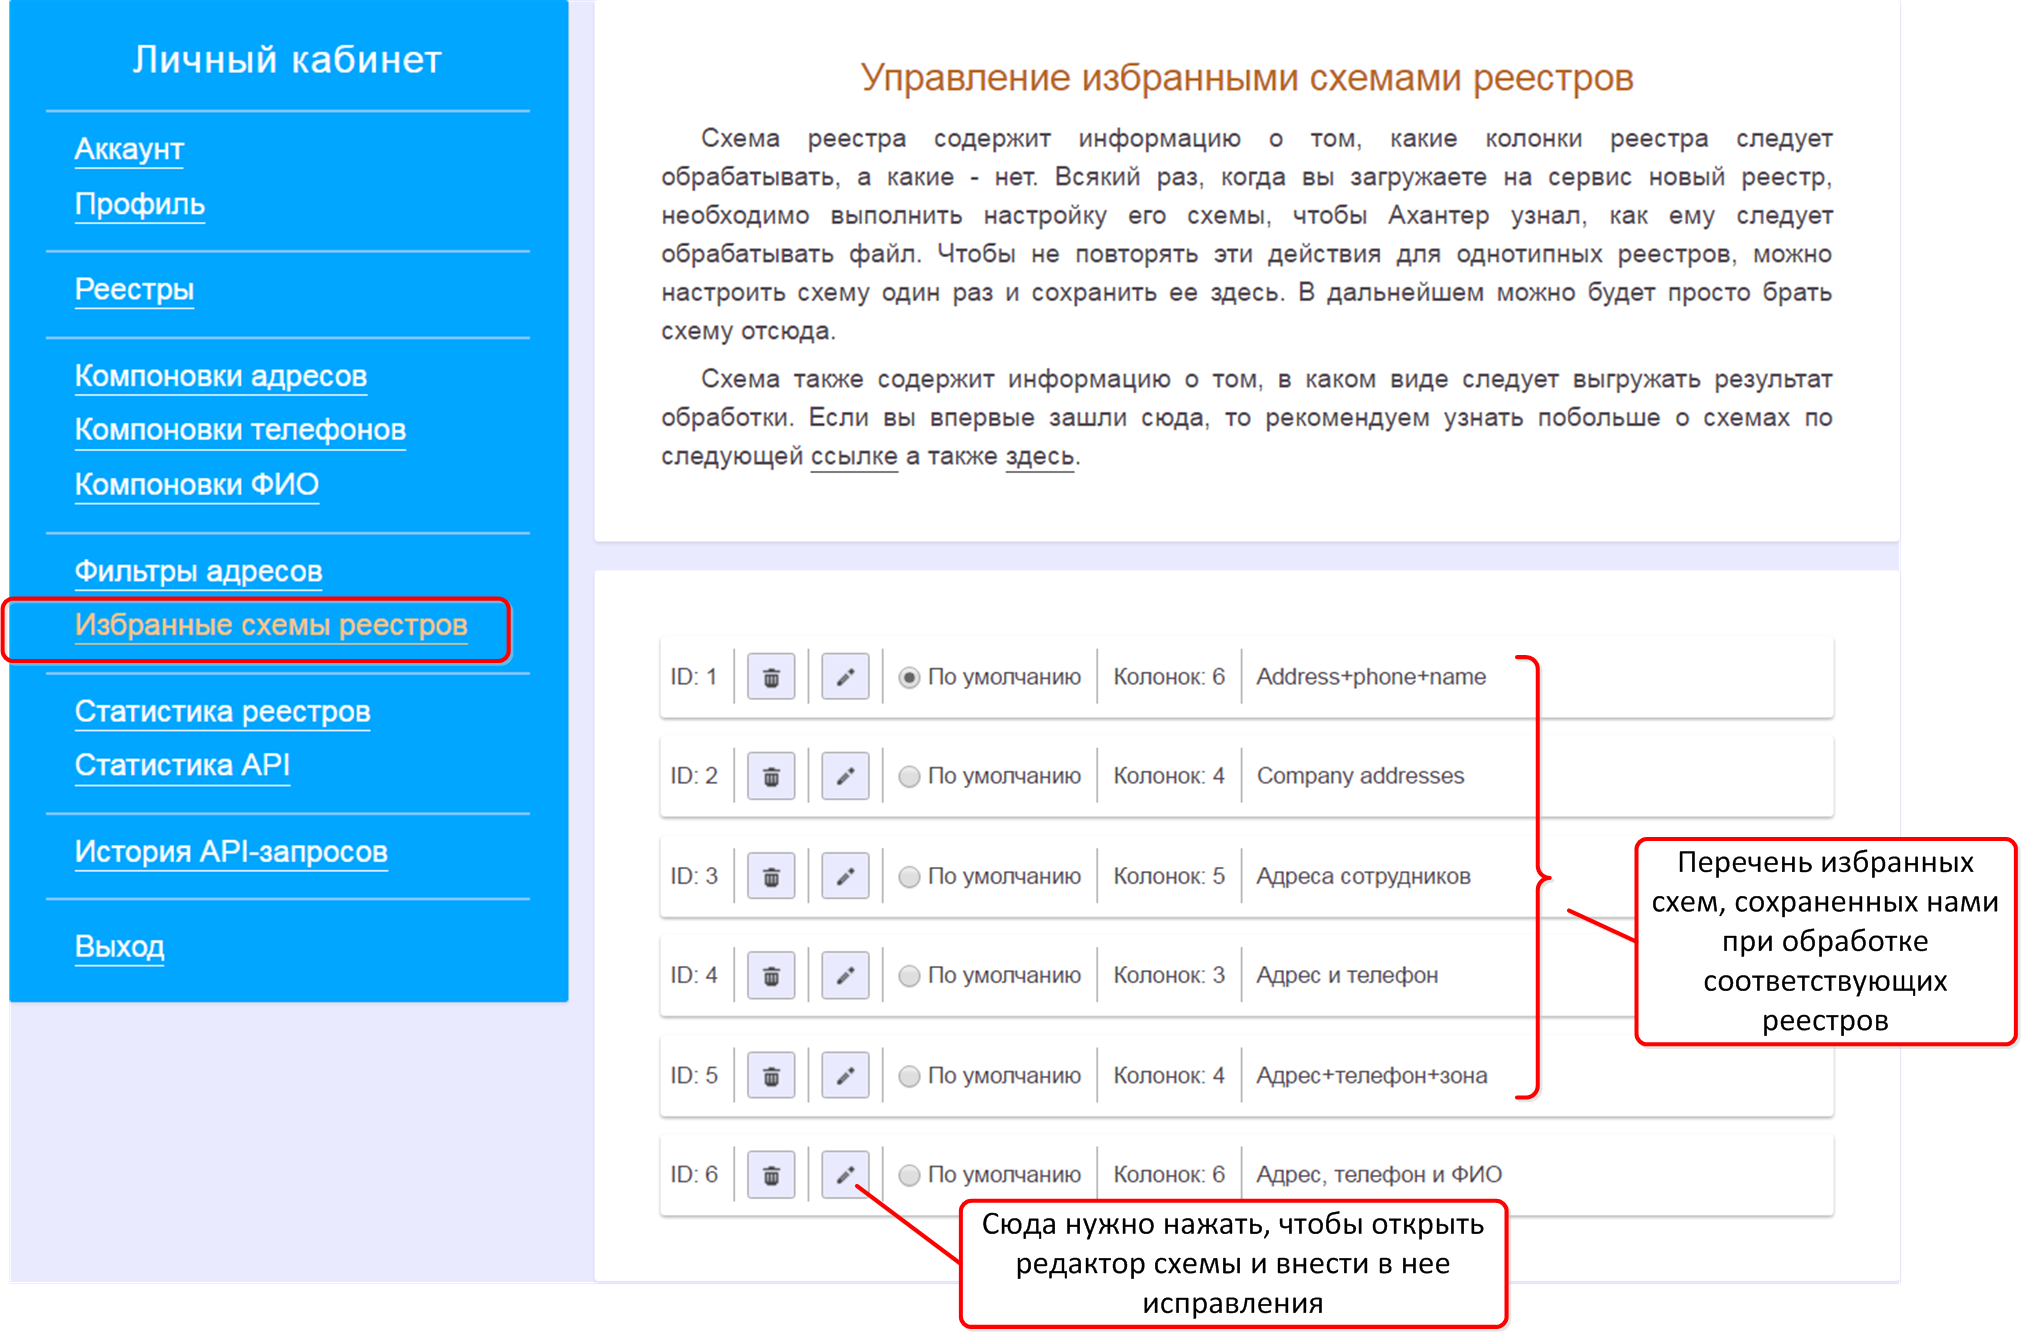Select the Адрес+телефон+зона scheme row name

point(1371,1075)
